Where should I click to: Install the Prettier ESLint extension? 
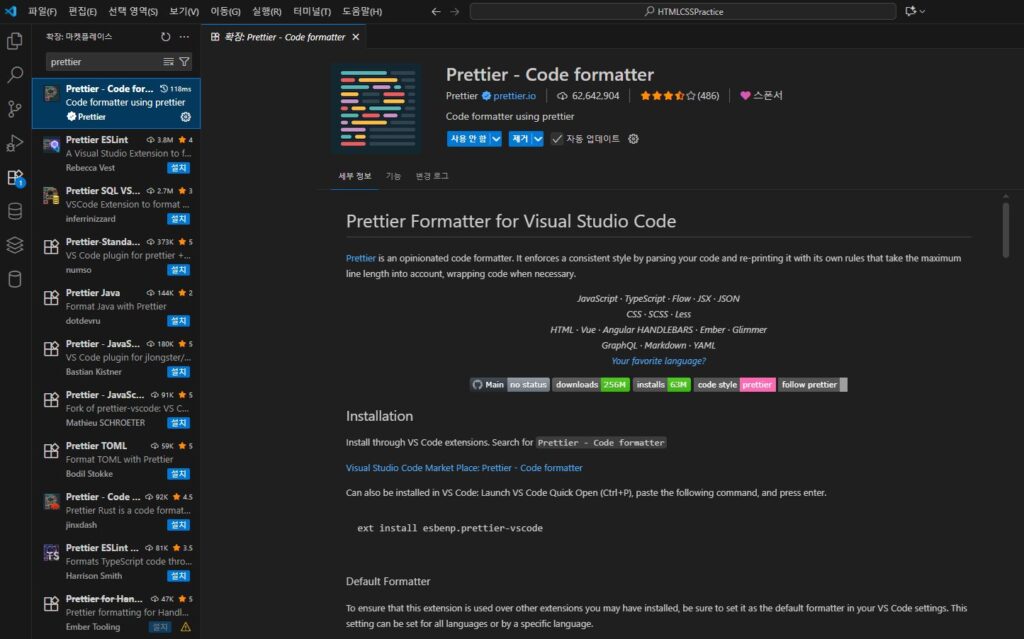point(177,166)
